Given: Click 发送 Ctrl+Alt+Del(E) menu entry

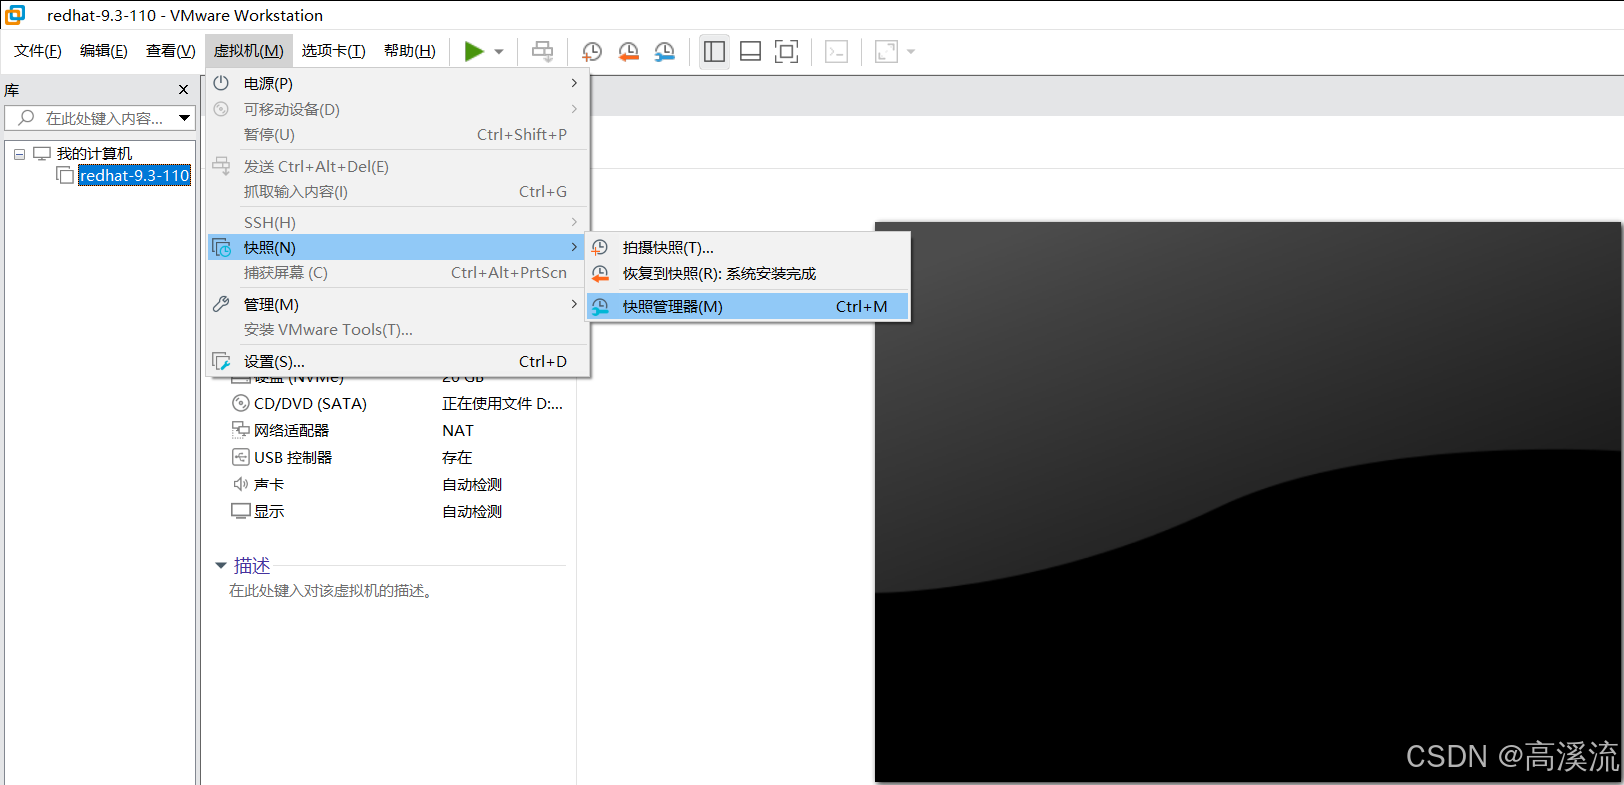Looking at the screenshot, I should 398,166.
